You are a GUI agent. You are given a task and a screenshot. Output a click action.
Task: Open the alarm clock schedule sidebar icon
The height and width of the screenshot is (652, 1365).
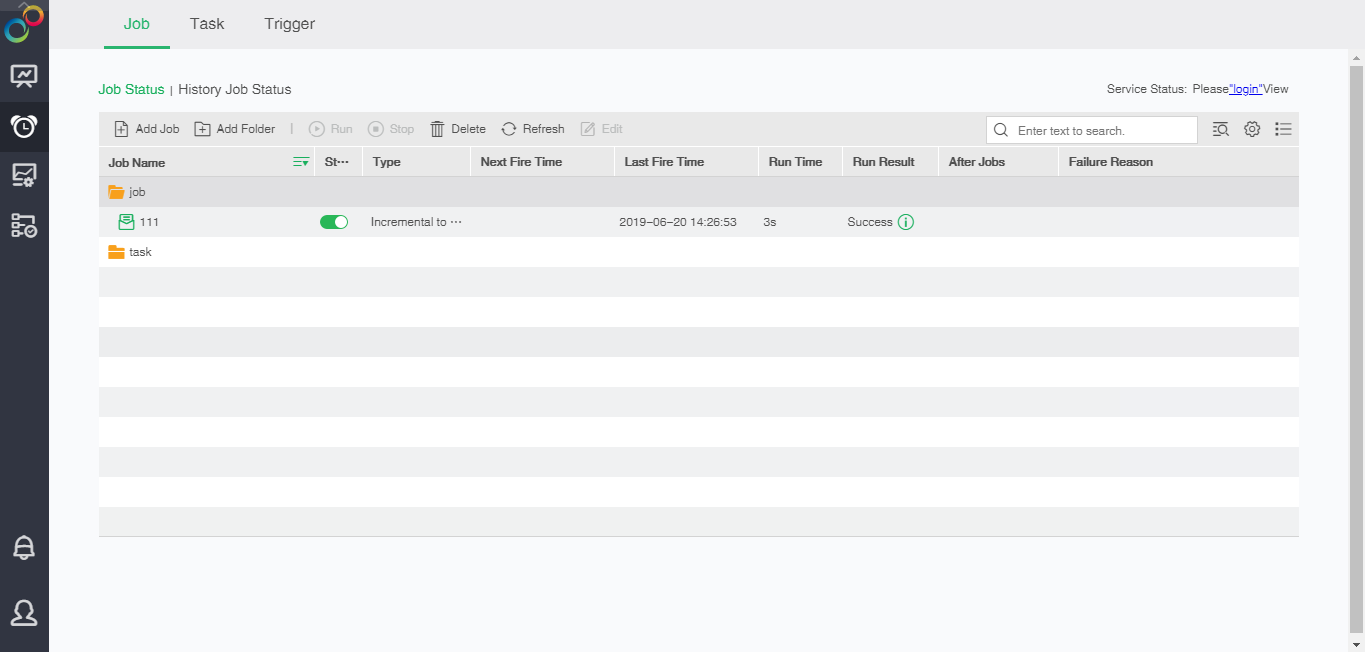pos(24,126)
